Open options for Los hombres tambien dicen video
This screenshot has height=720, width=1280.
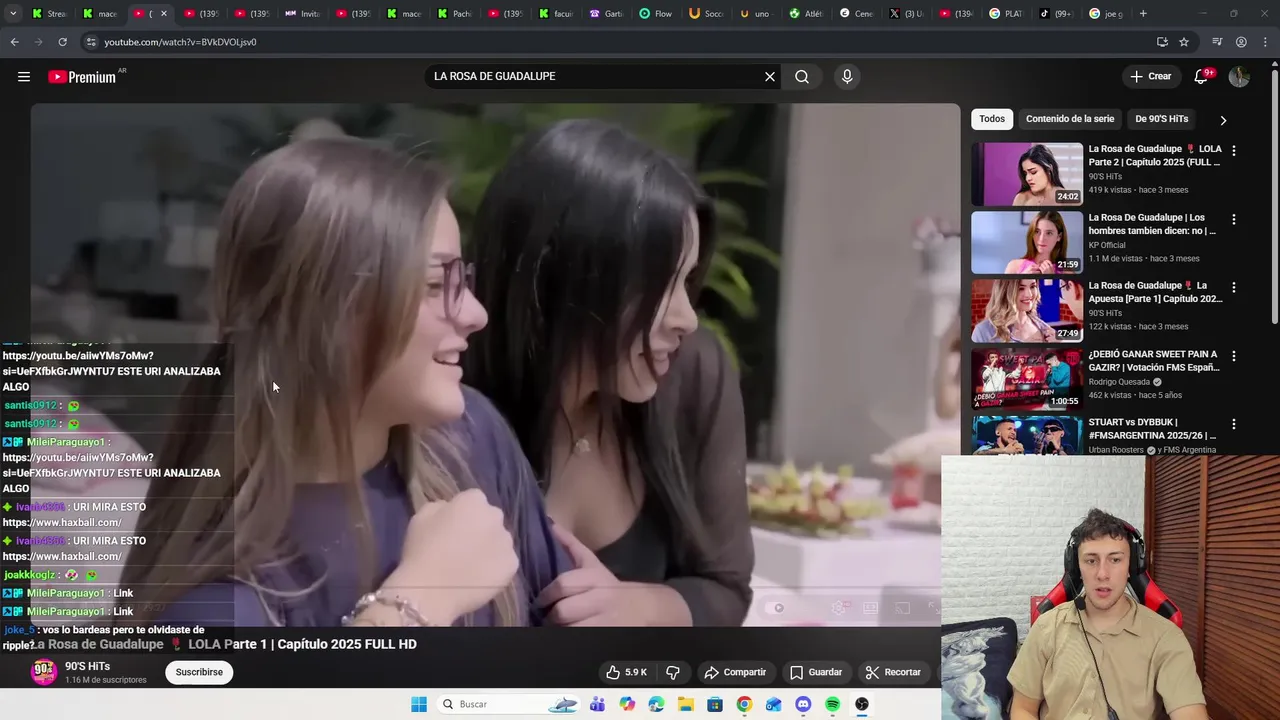[x=1233, y=219]
